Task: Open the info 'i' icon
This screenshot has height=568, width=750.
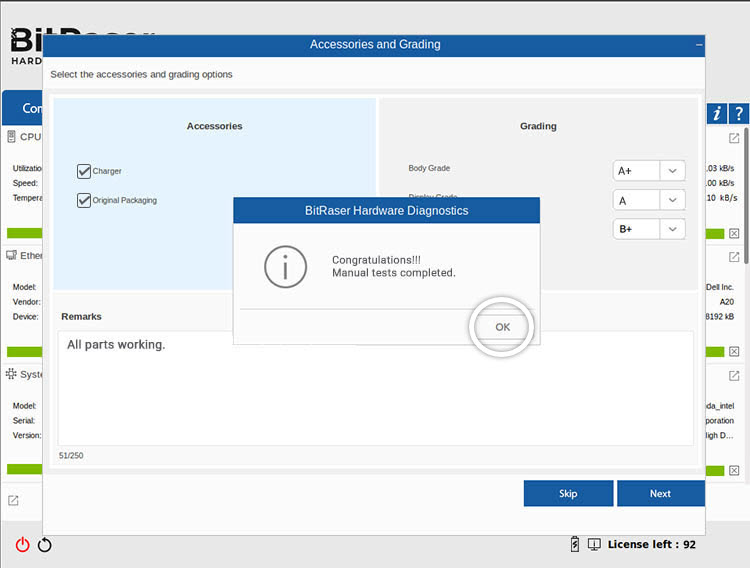Action: pyautogui.click(x=717, y=113)
